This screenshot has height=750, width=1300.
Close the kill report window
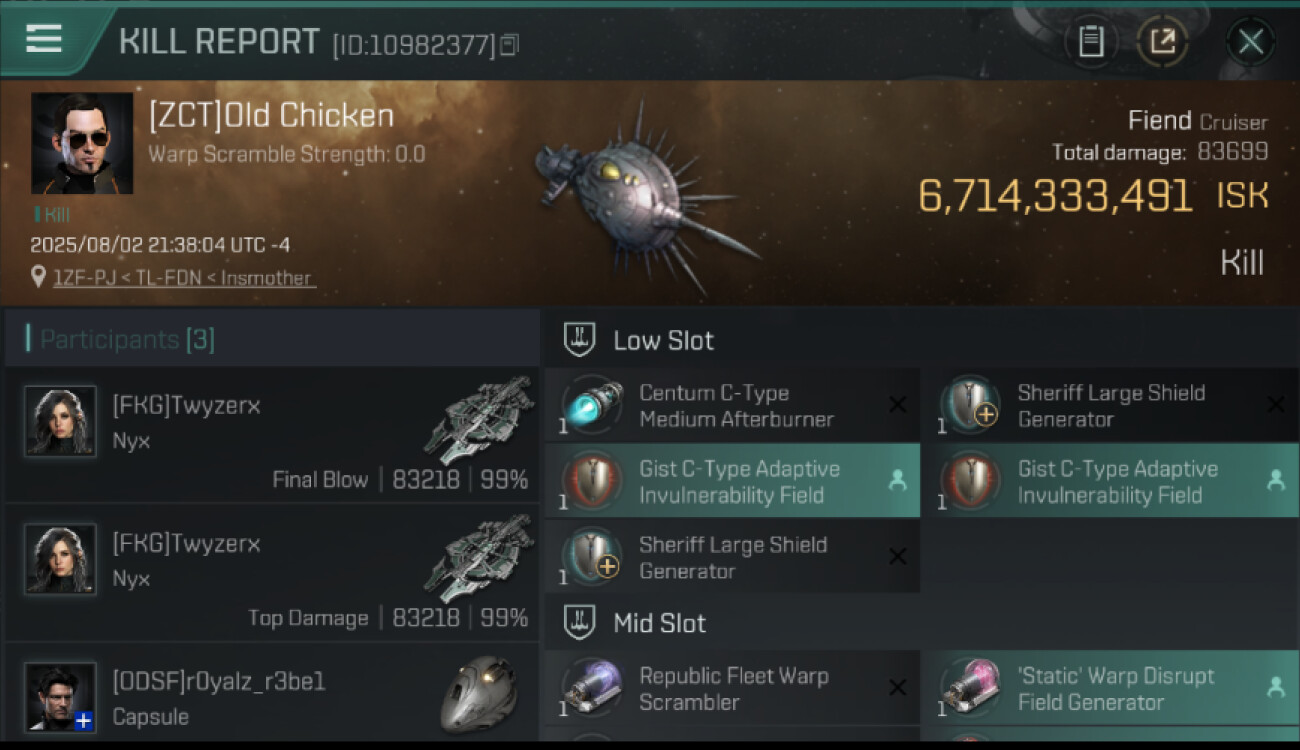(1250, 42)
